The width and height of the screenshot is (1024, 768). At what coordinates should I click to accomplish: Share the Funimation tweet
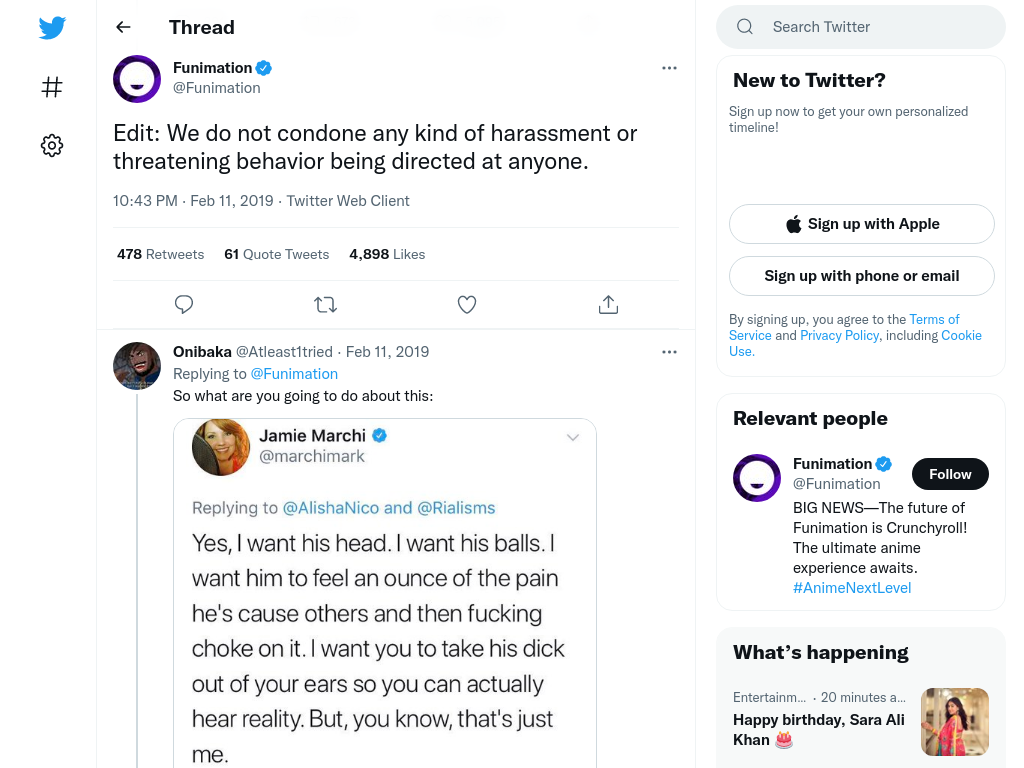[609, 304]
